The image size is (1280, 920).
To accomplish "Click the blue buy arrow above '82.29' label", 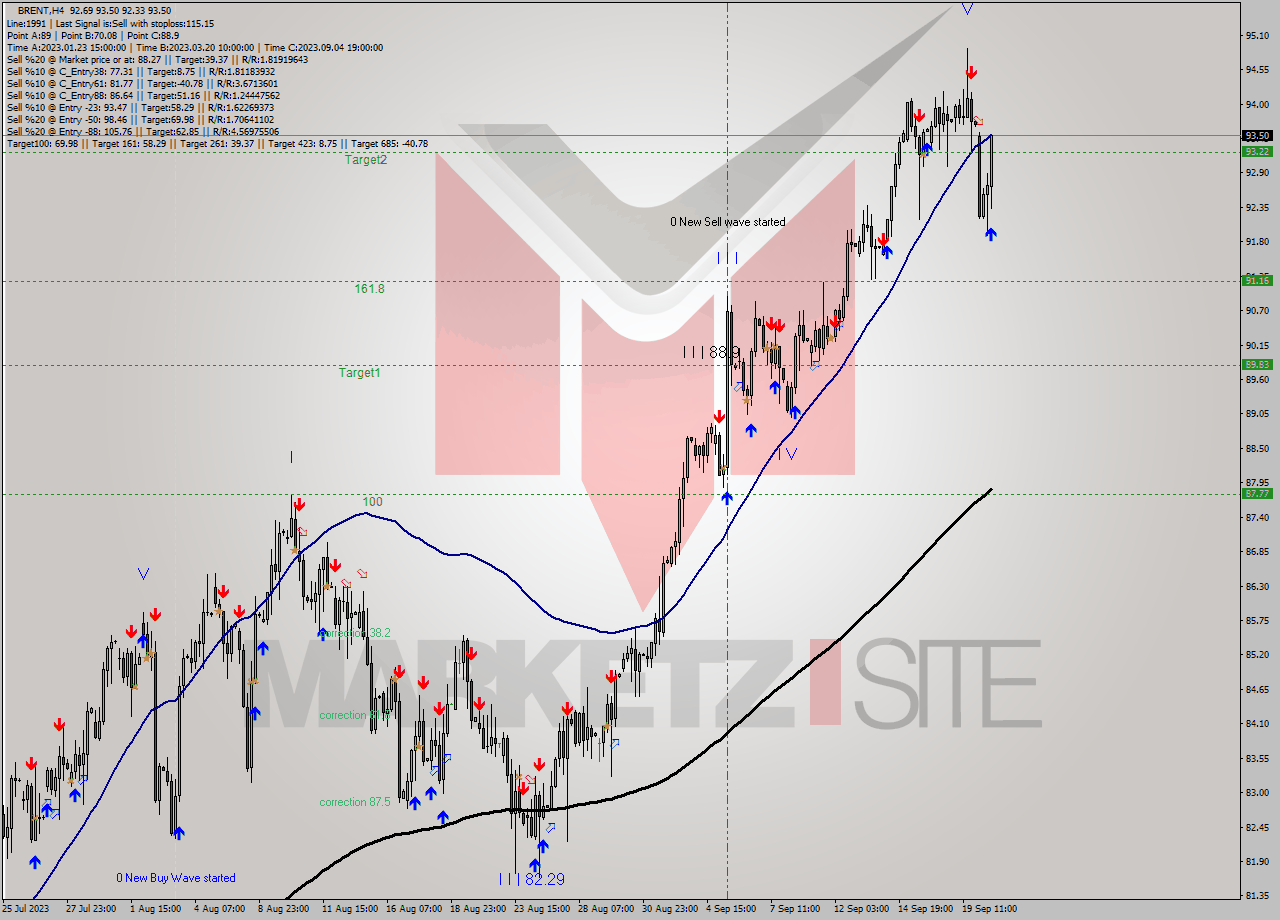I will pos(534,865).
